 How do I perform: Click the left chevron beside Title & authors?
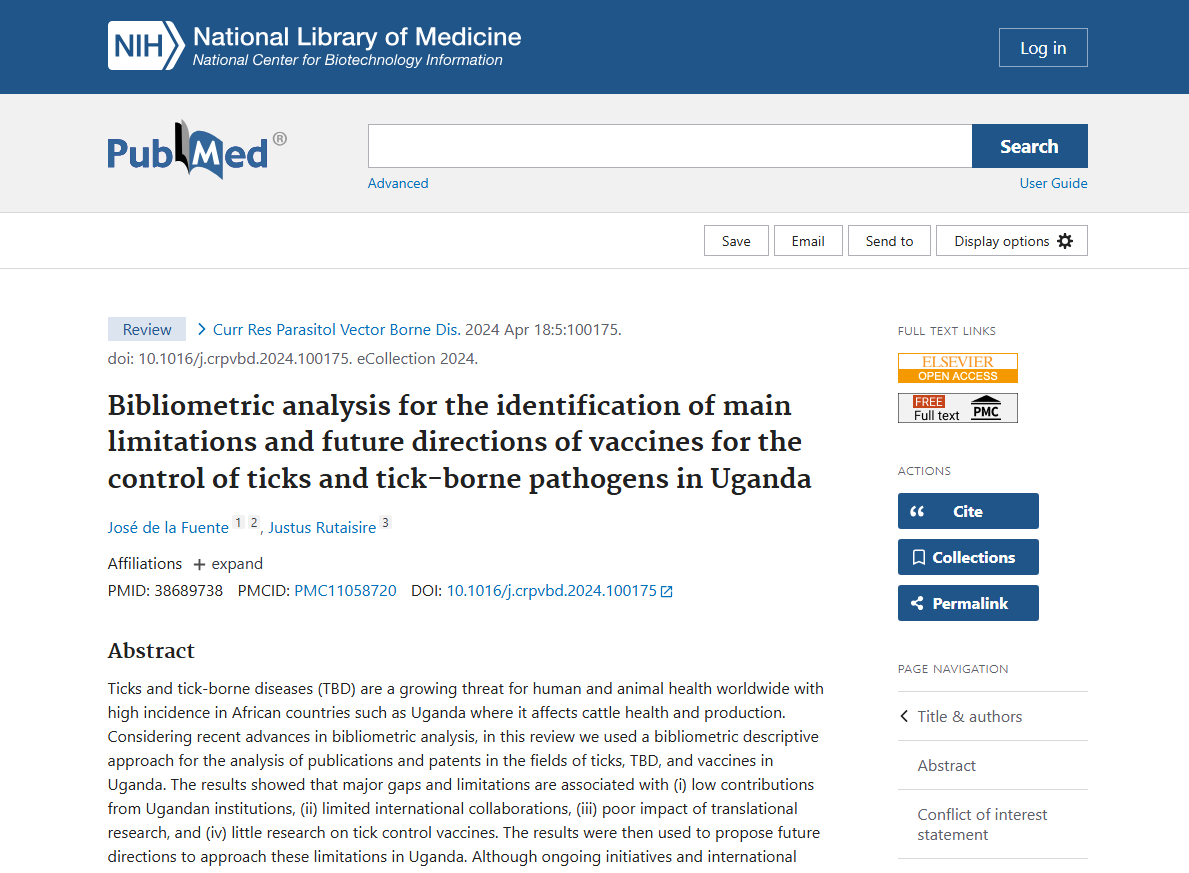904,716
